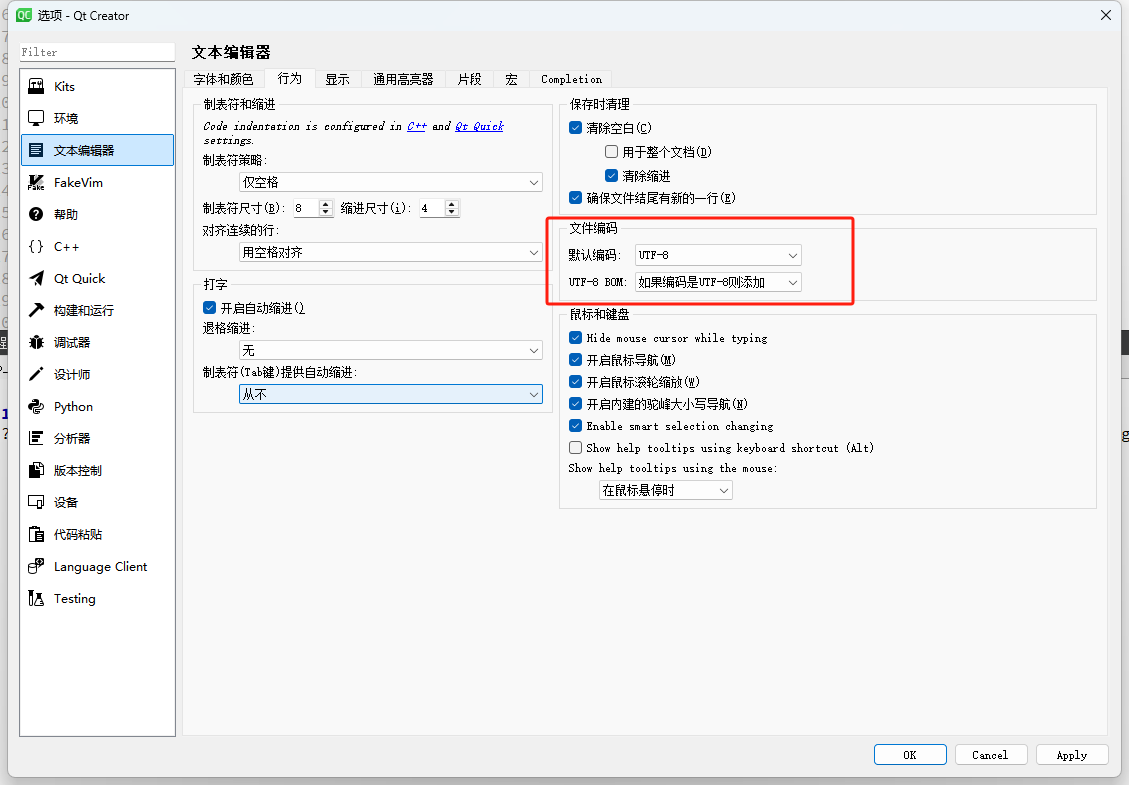Increase 制表符尺寸 with the up arrow
1129x785 pixels.
click(325, 204)
